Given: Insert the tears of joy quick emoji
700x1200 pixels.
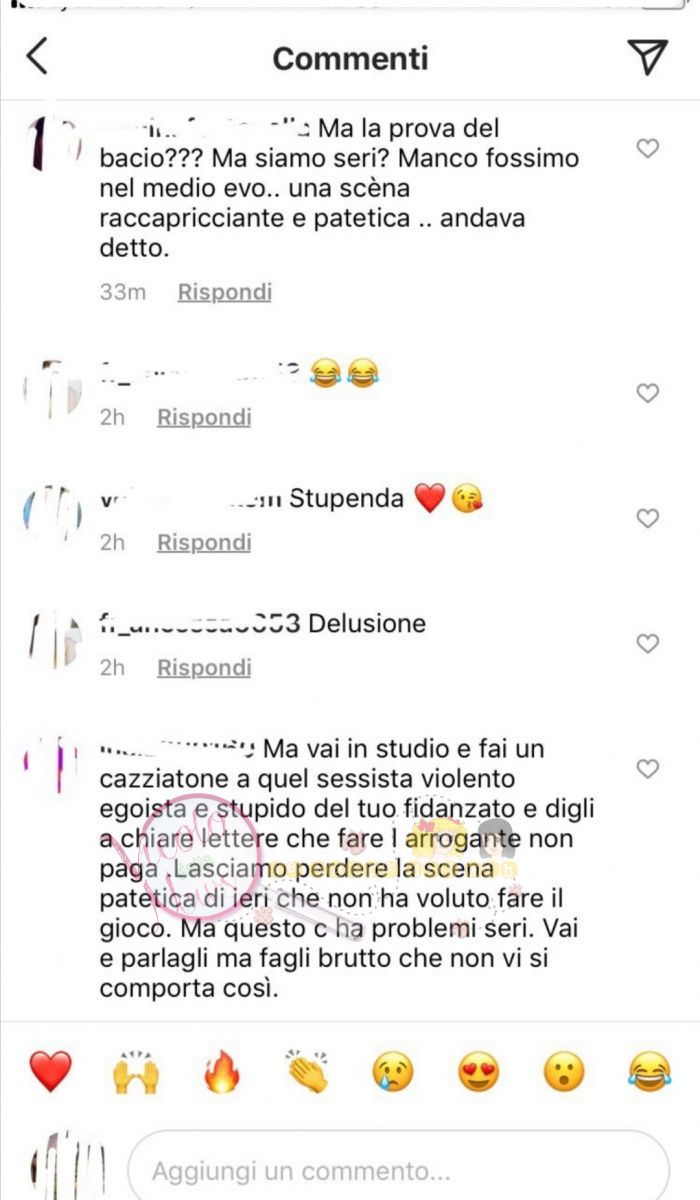Looking at the screenshot, I should pyautogui.click(x=650, y=1072).
